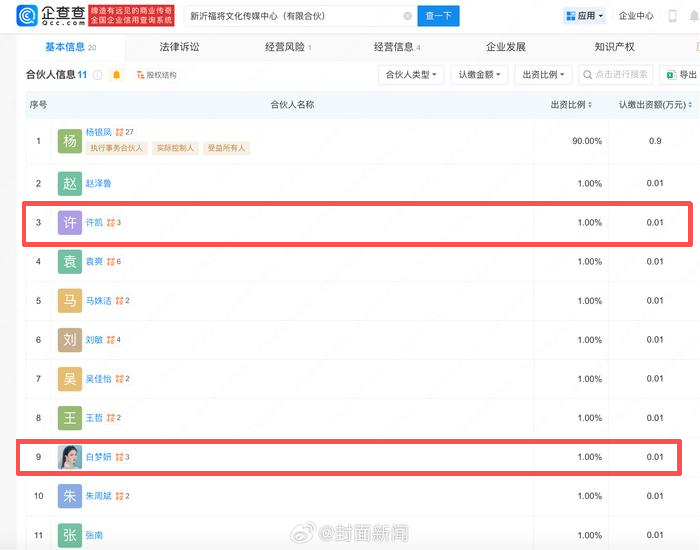Click the 赵 avatar tile
The height and width of the screenshot is (550, 700).
(70, 183)
